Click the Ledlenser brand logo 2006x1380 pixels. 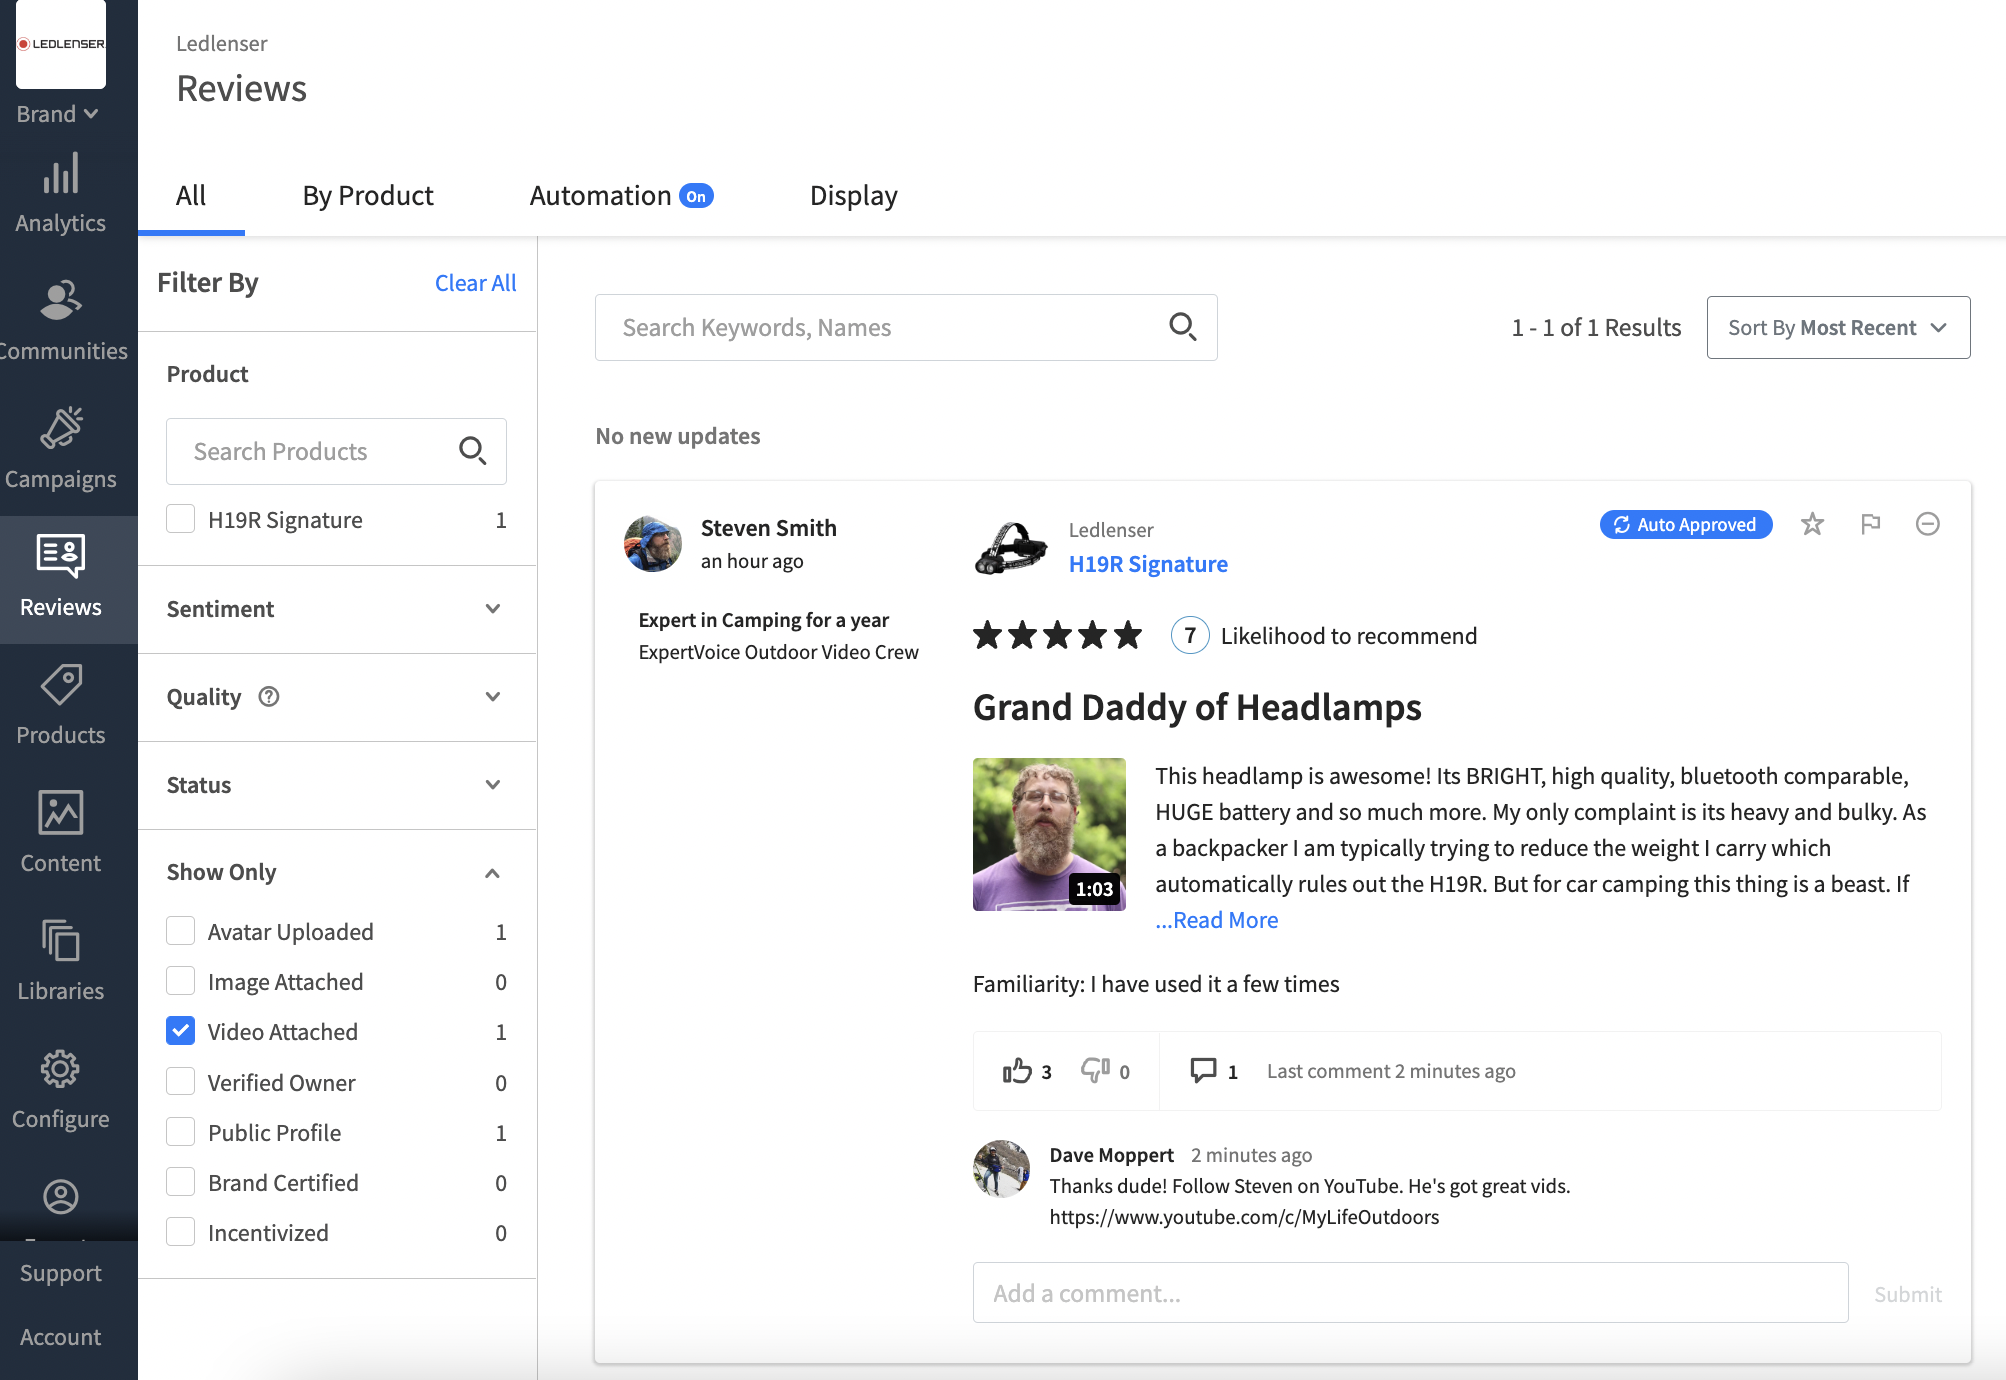click(61, 44)
